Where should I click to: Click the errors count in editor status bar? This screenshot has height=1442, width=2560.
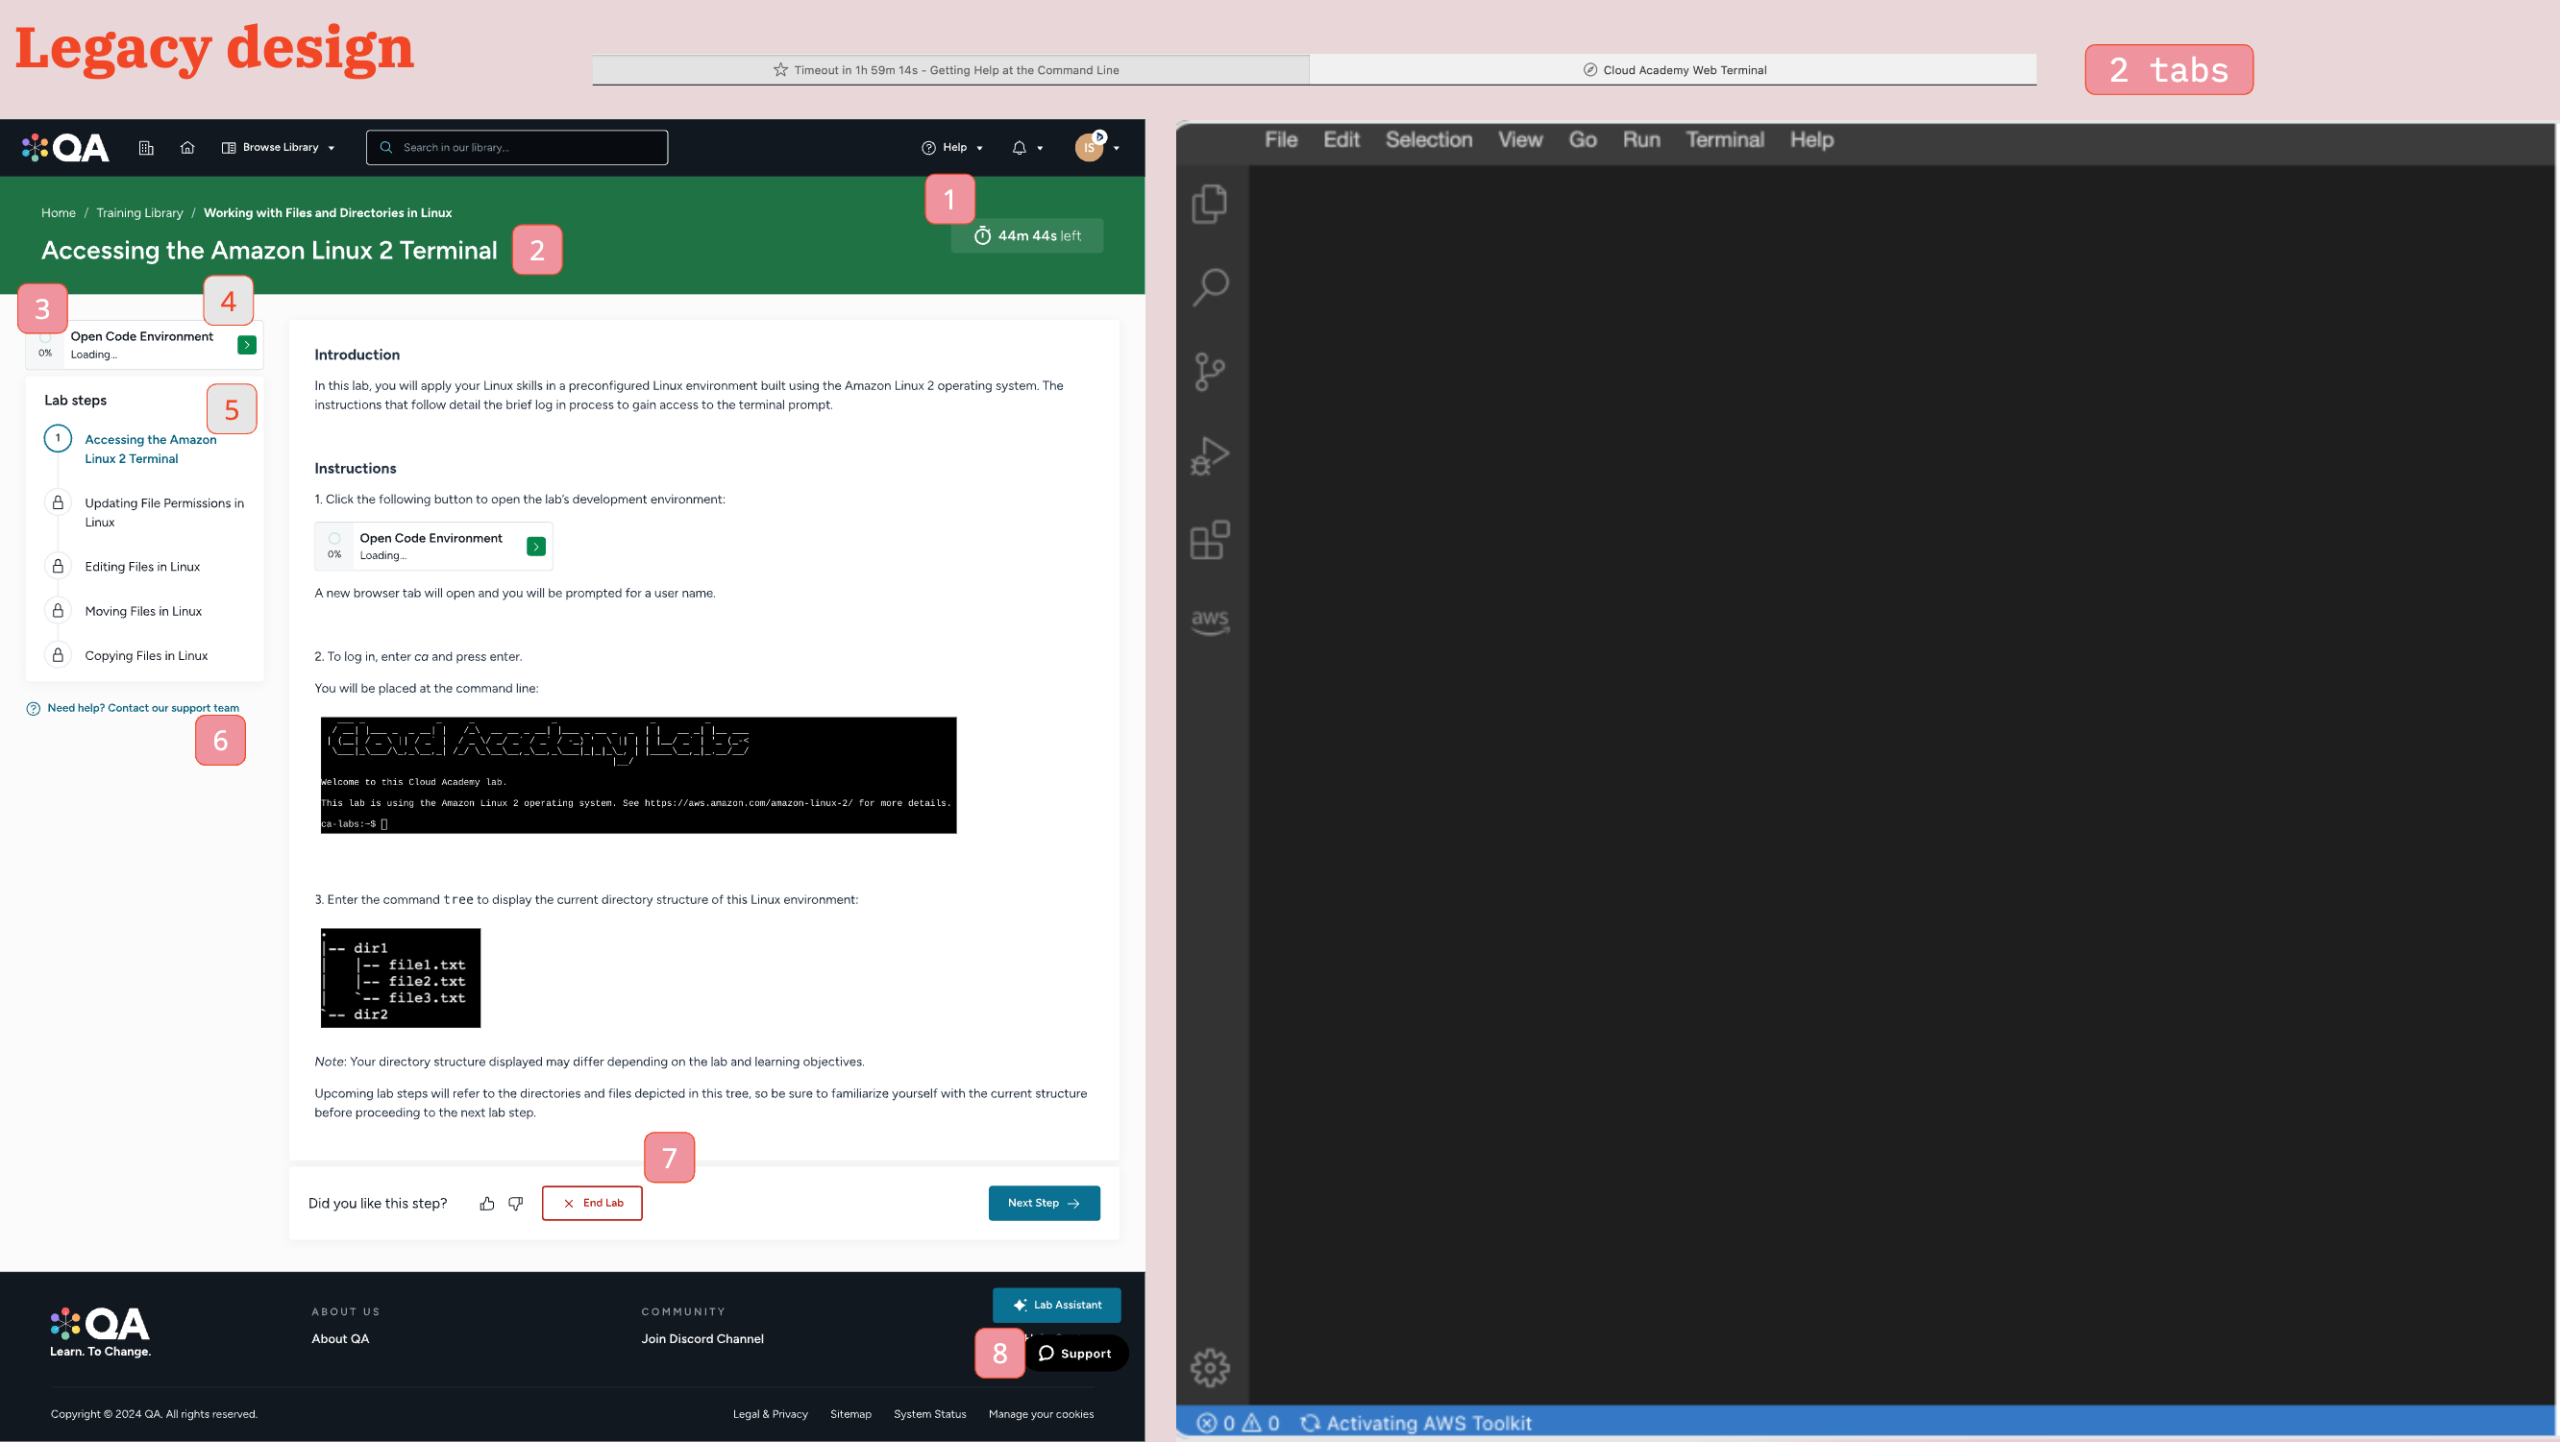[x=1215, y=1423]
